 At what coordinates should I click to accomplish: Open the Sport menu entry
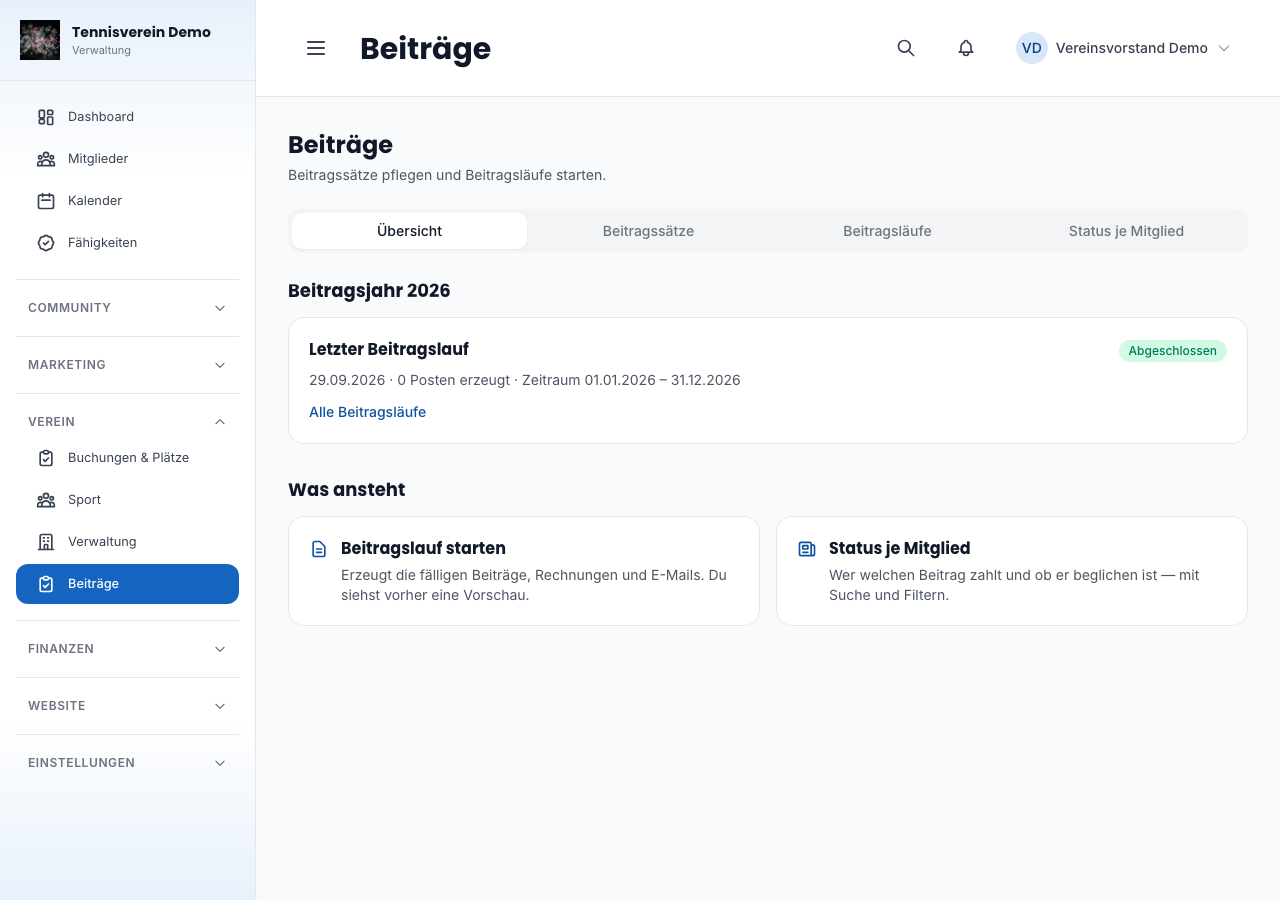[127, 500]
